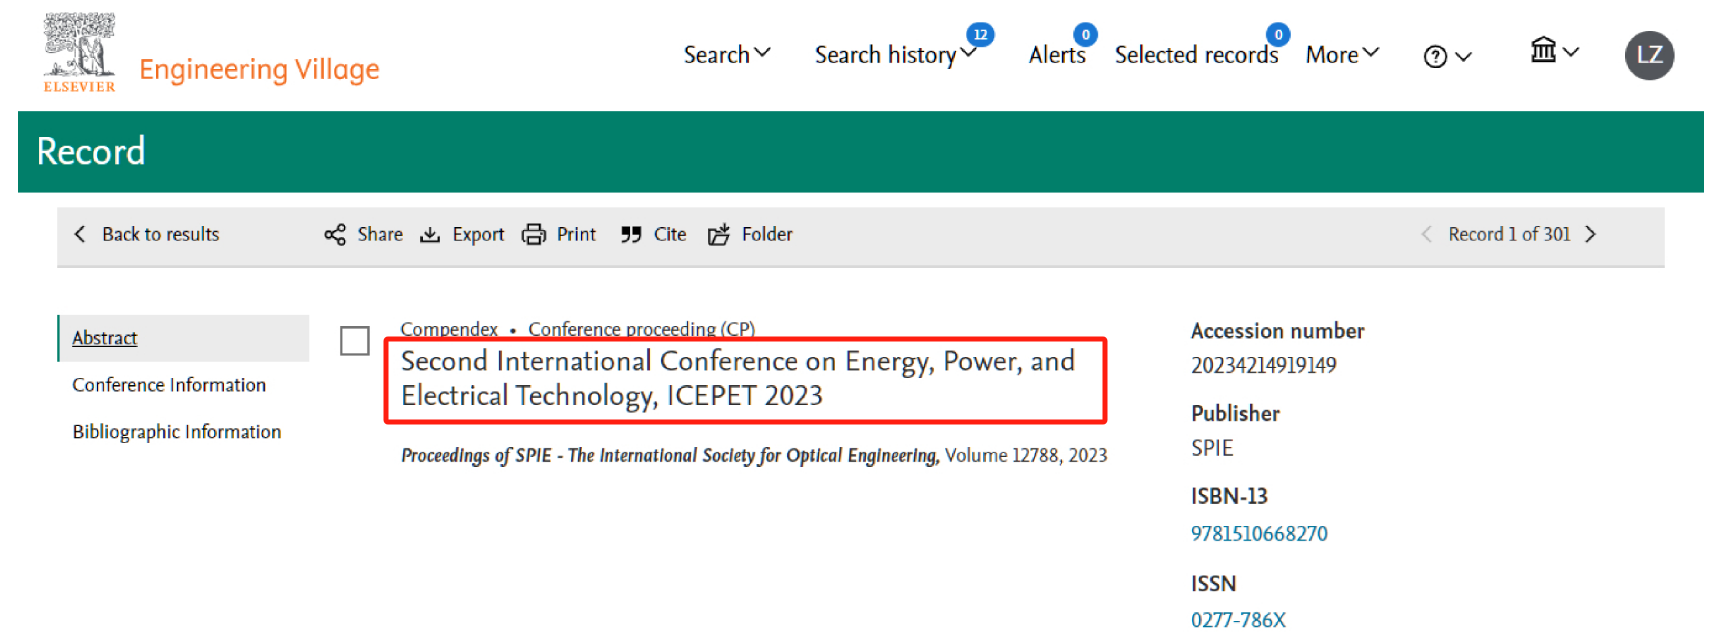Click the Folder save icon

tap(719, 234)
